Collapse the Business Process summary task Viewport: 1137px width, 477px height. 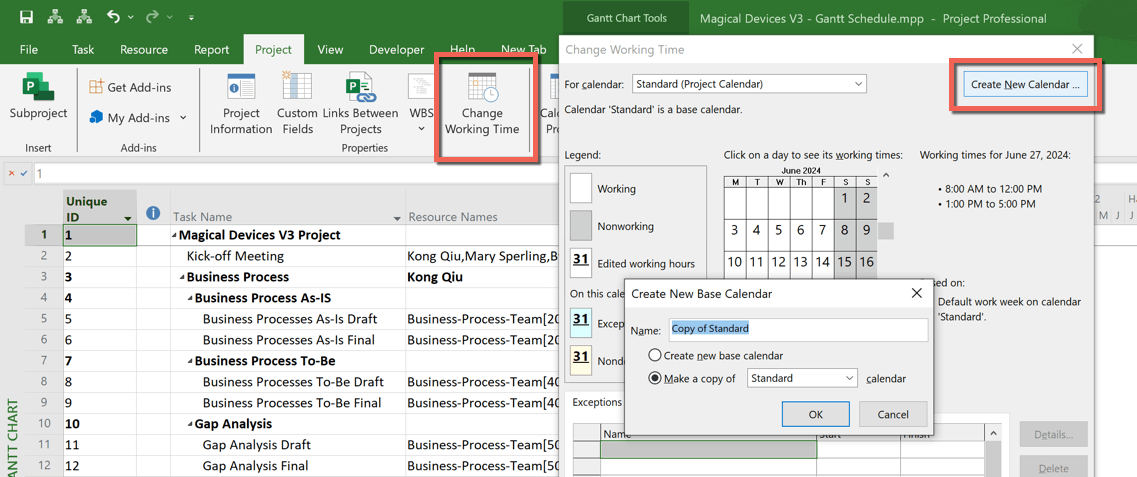182,278
